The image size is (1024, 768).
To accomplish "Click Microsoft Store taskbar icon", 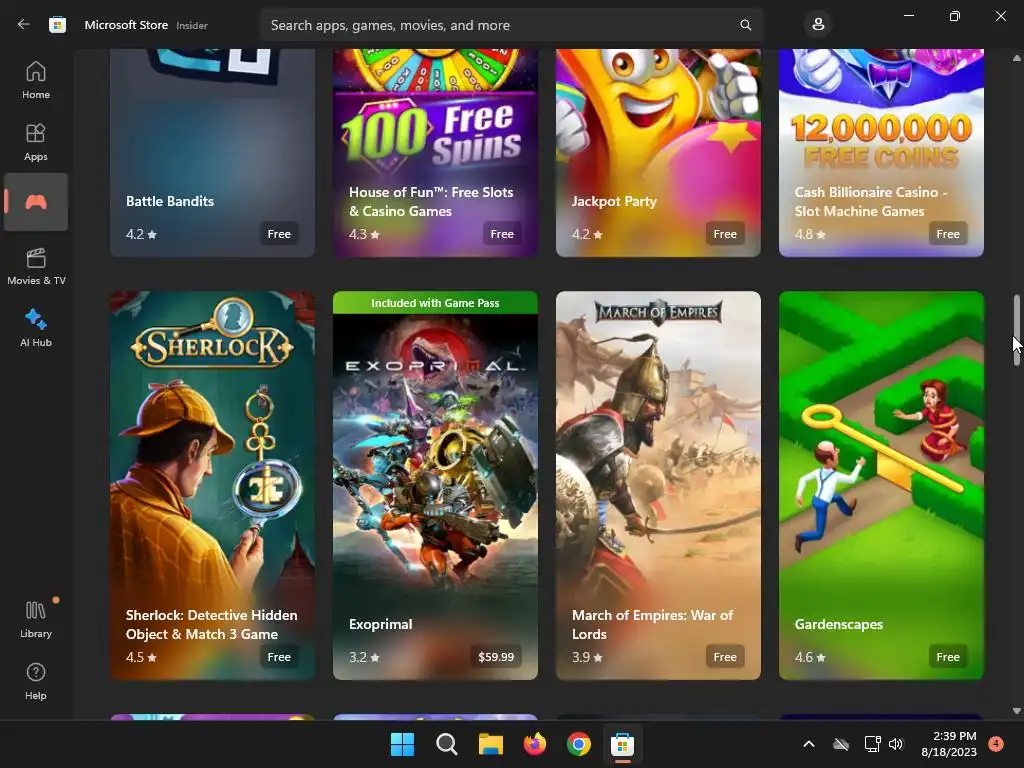I will (622, 744).
